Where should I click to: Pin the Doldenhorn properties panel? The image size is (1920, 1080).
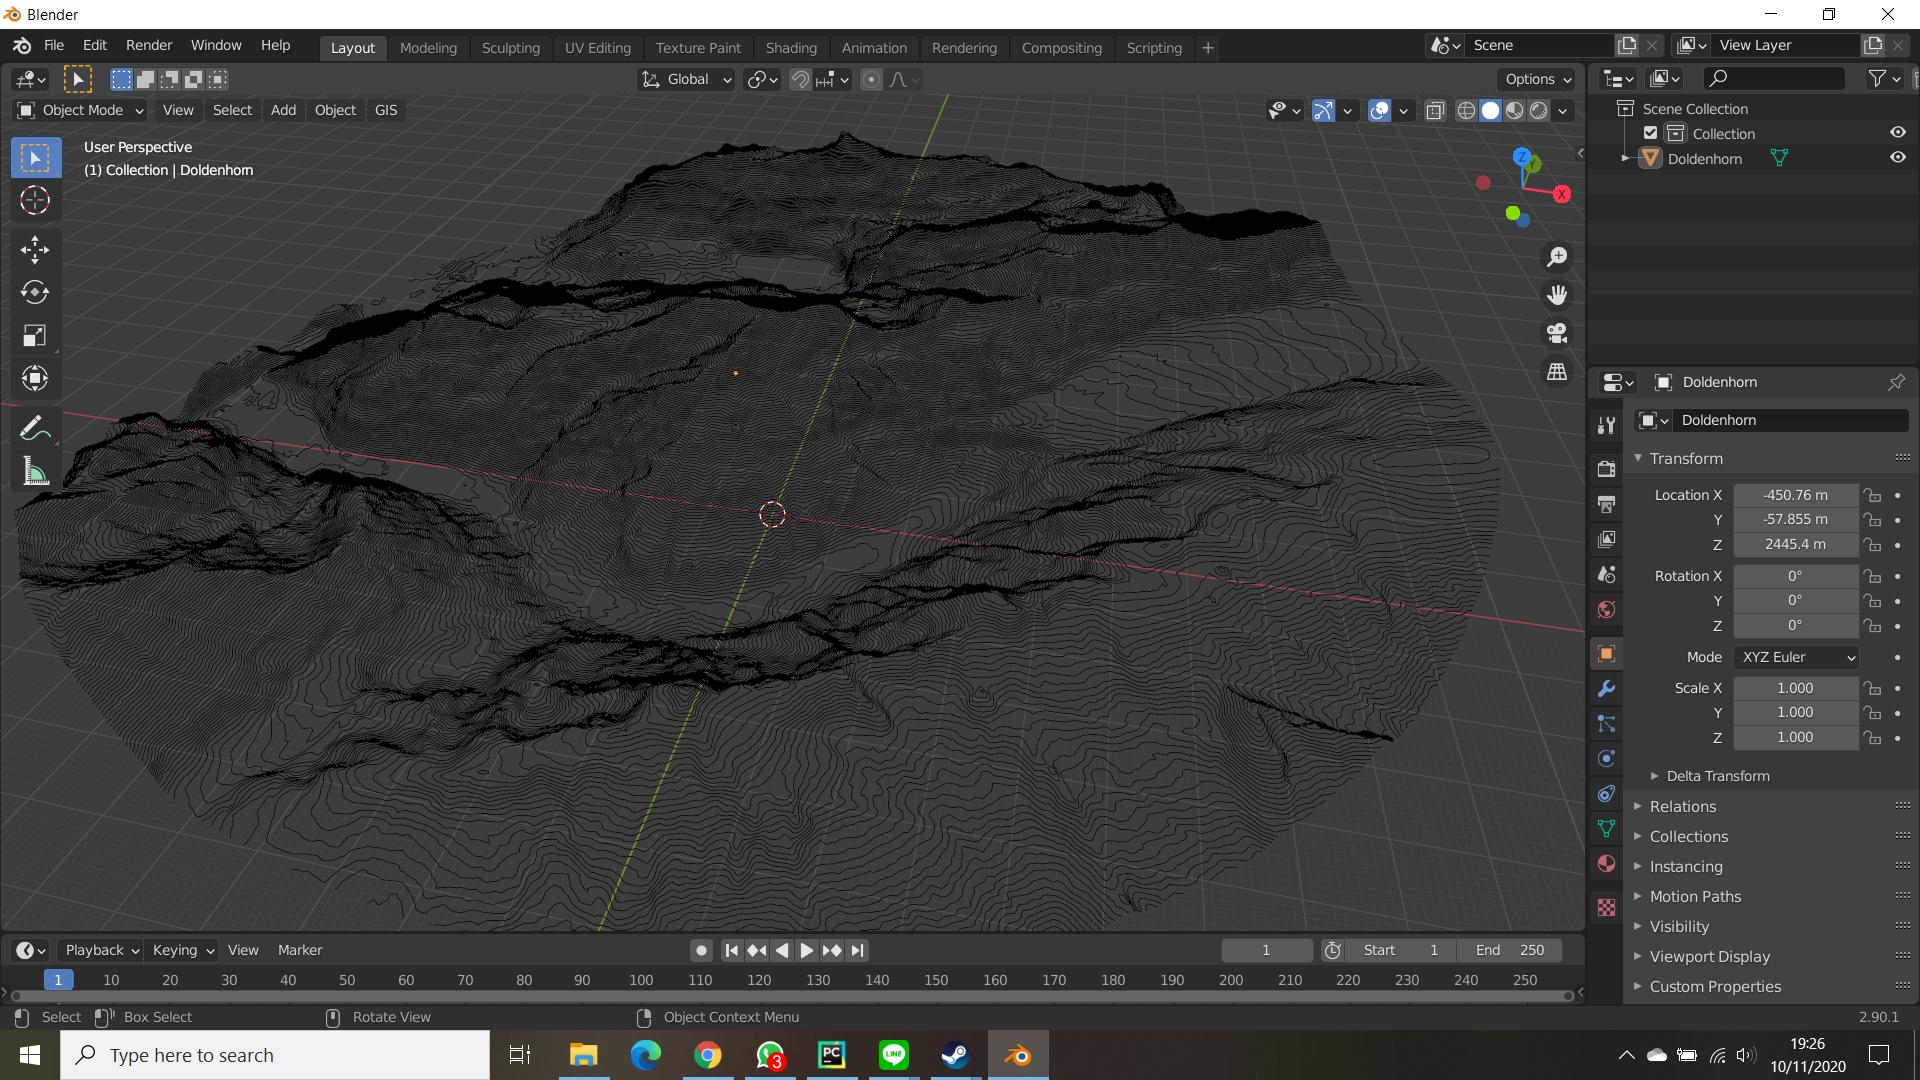tap(1896, 382)
